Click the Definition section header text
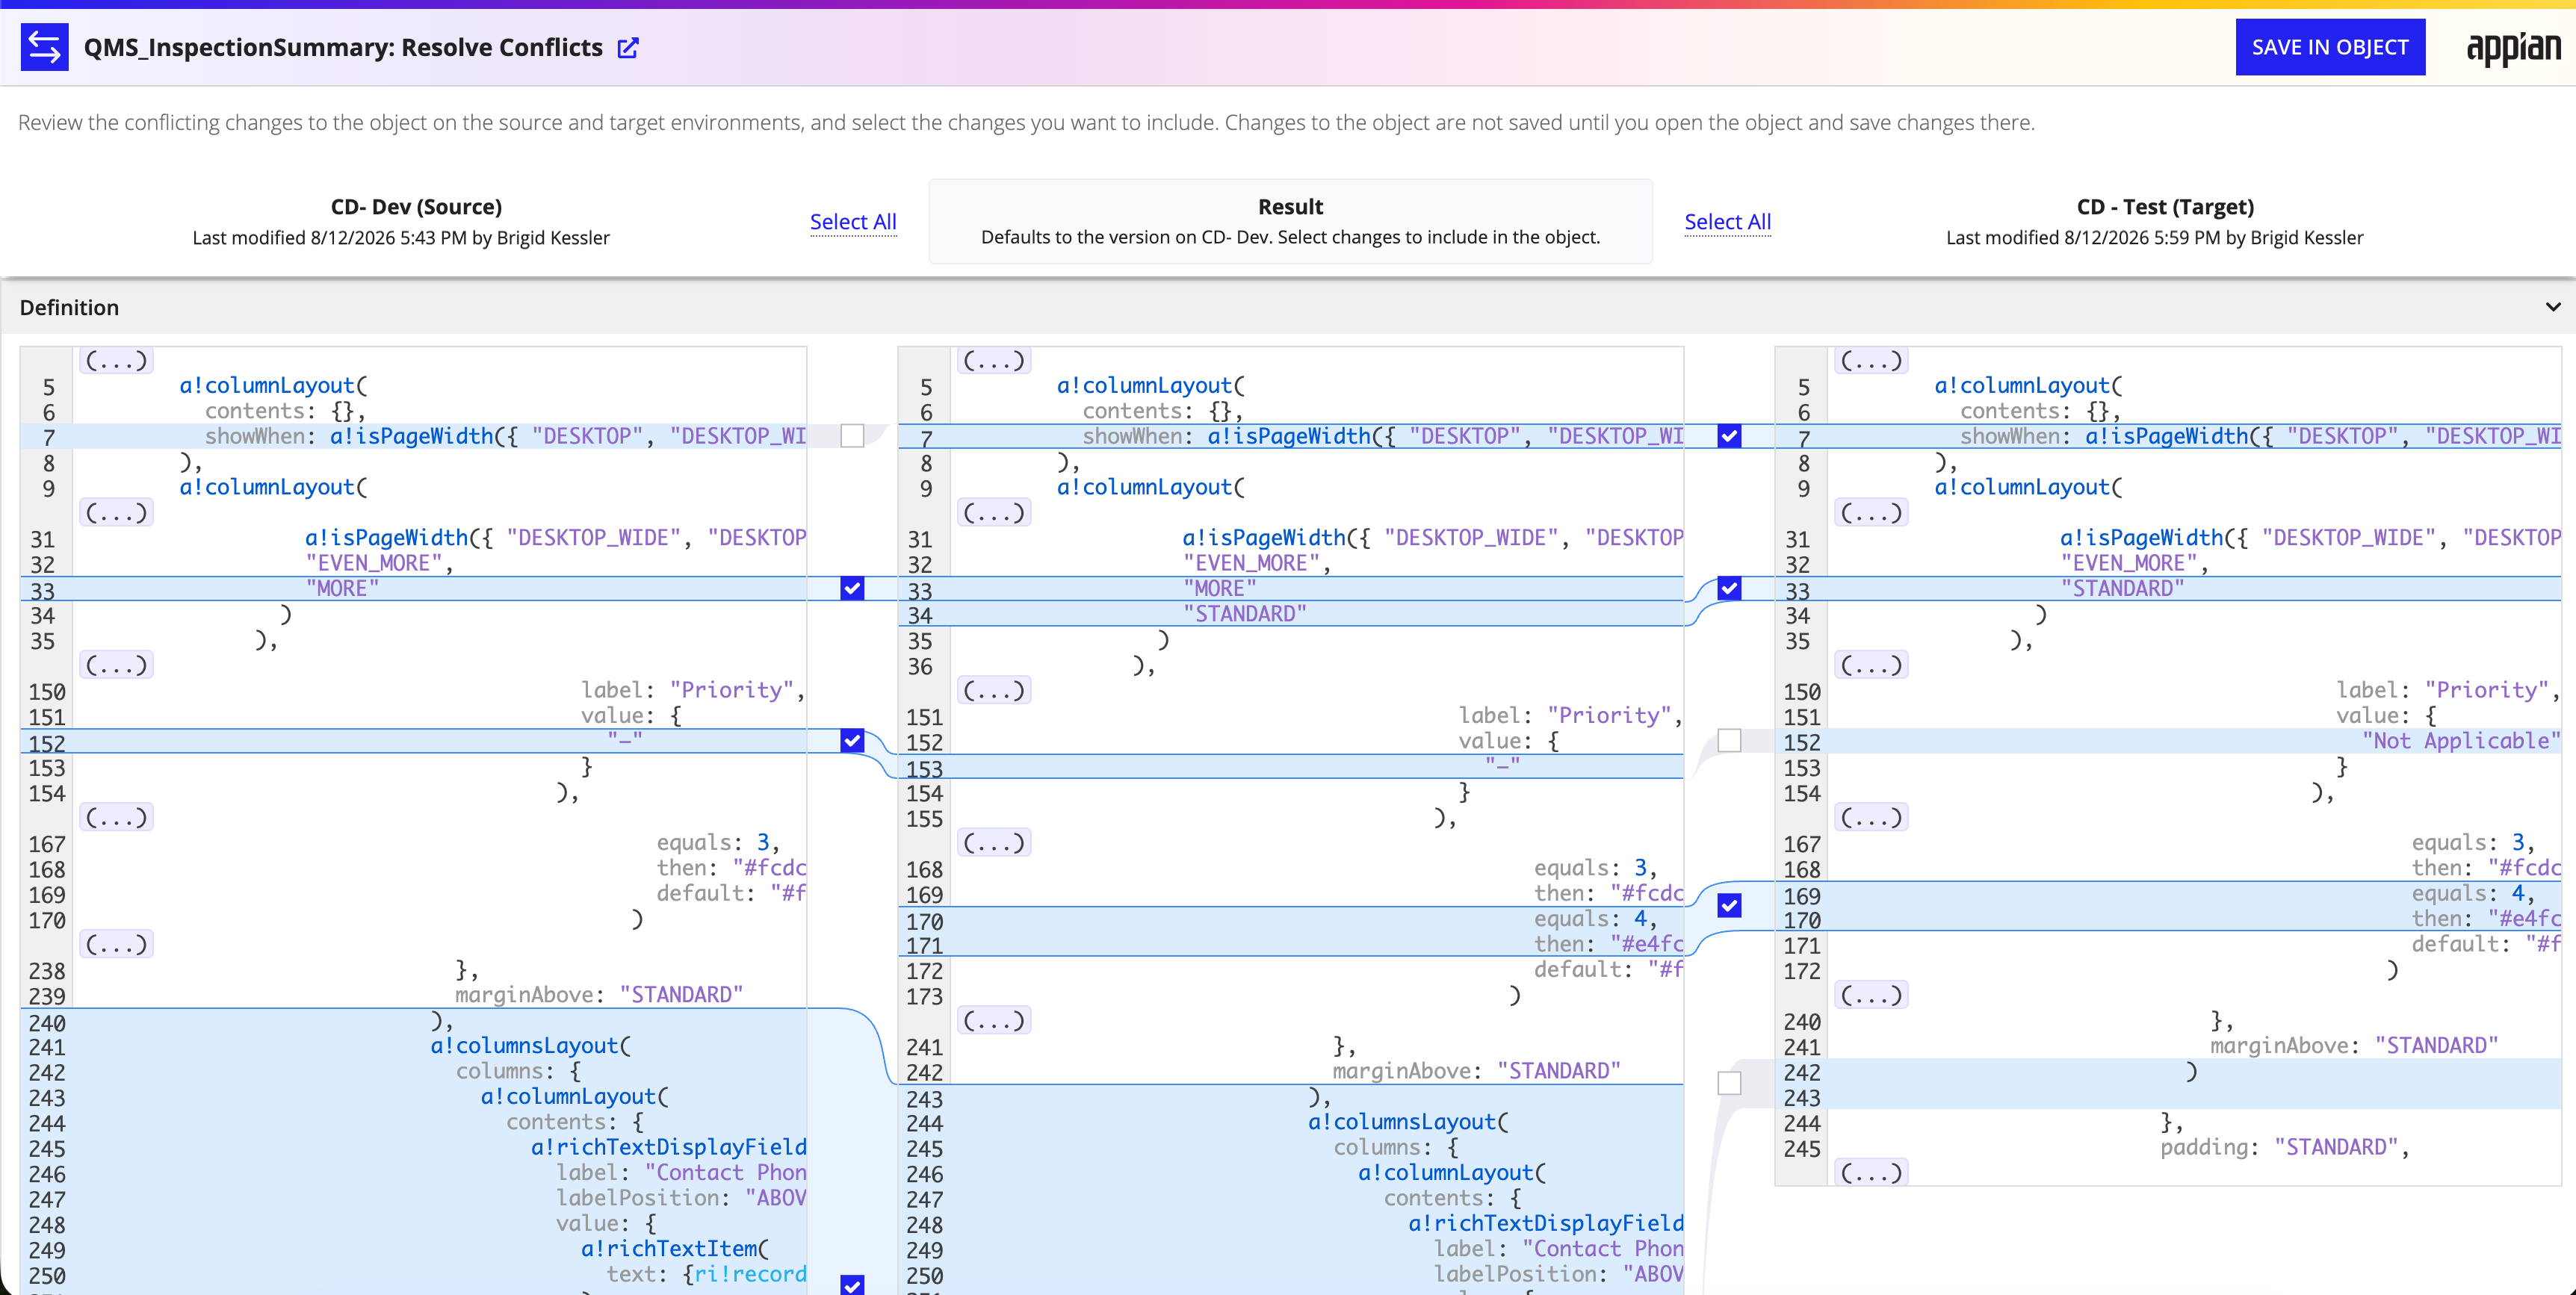Viewport: 2576px width, 1295px height. [x=69, y=307]
